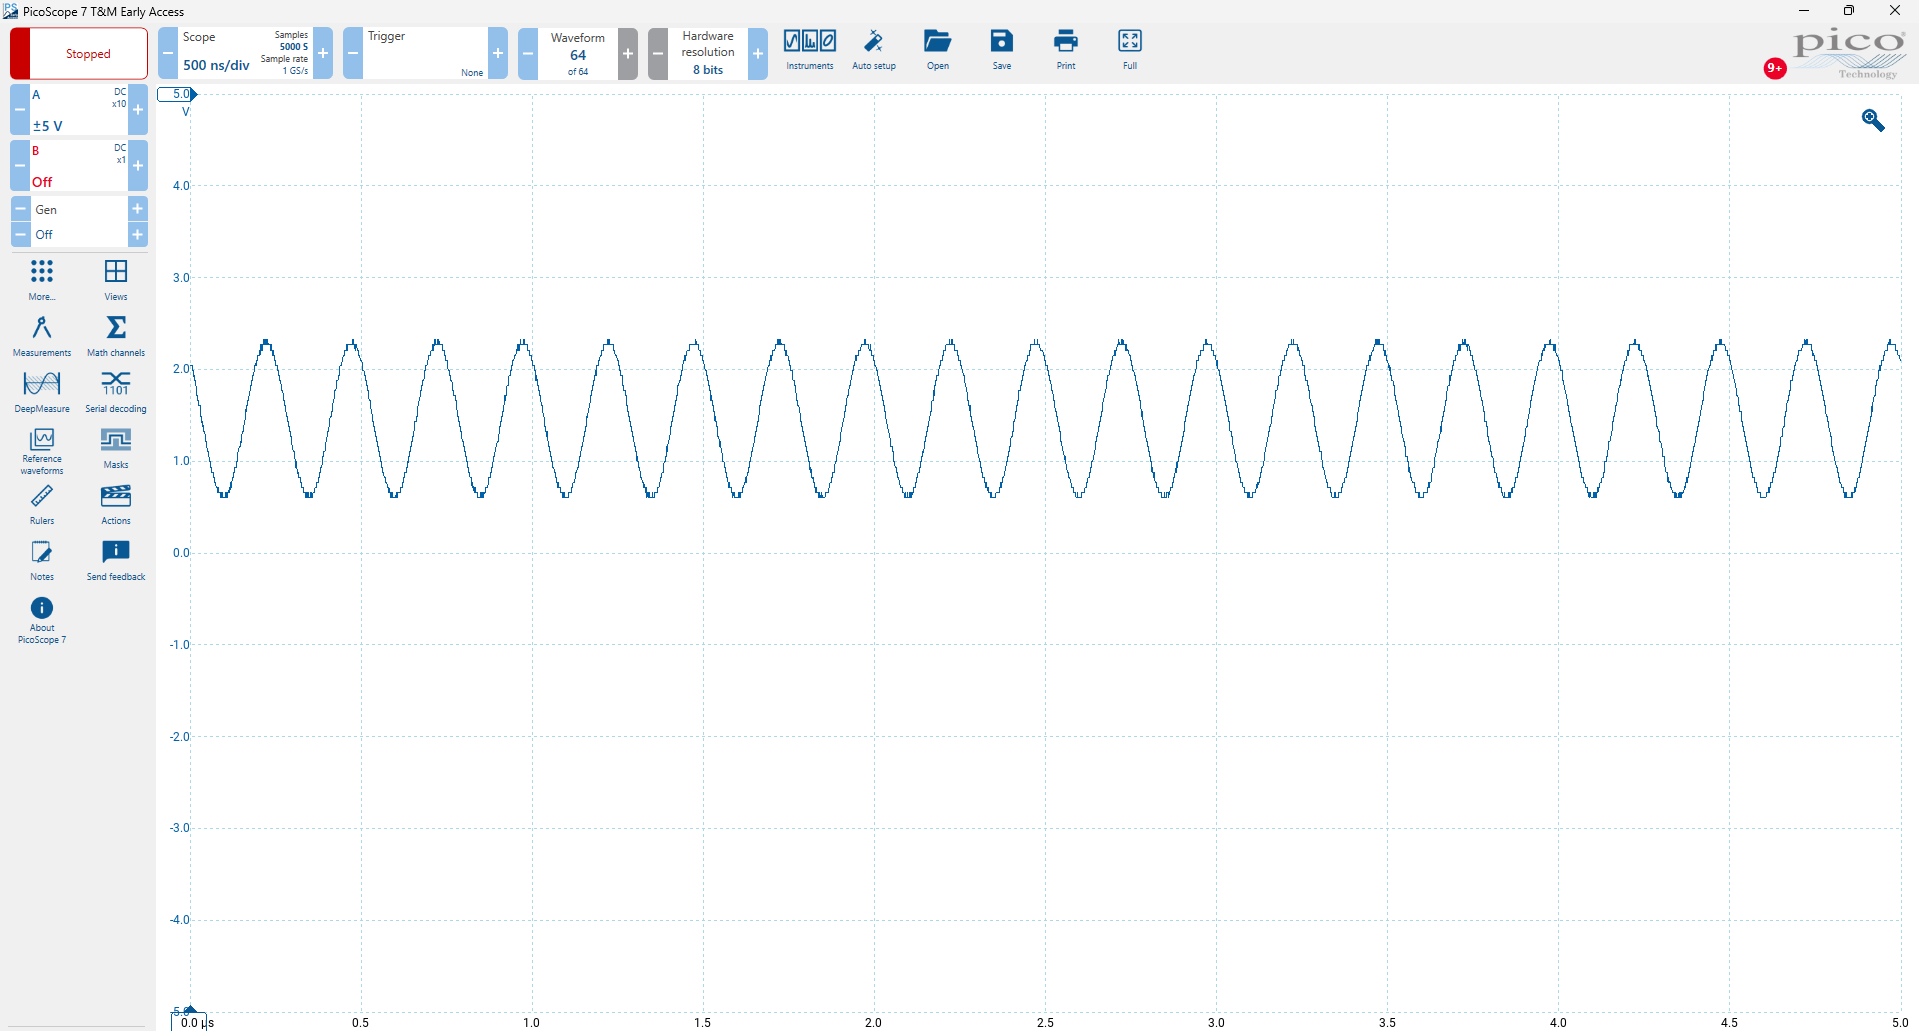Click the Auto setup icon
Viewport: 1919px width, 1031px height.
874,50
